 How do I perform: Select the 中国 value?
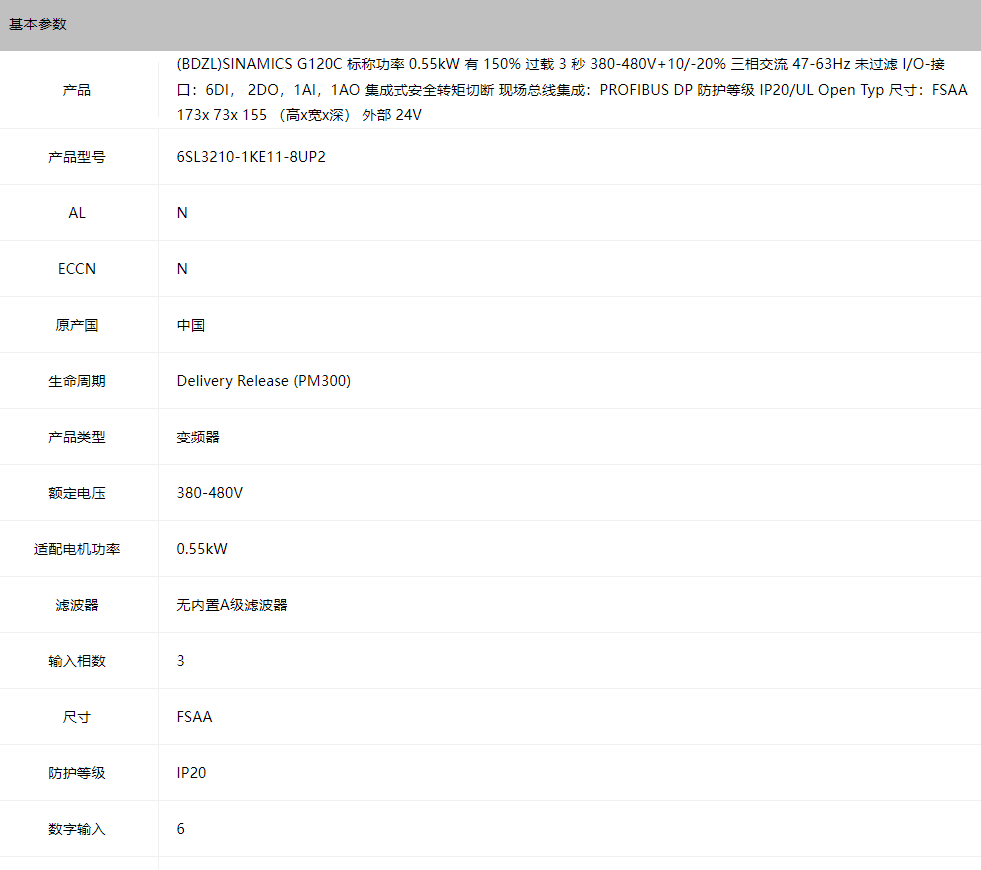[191, 325]
